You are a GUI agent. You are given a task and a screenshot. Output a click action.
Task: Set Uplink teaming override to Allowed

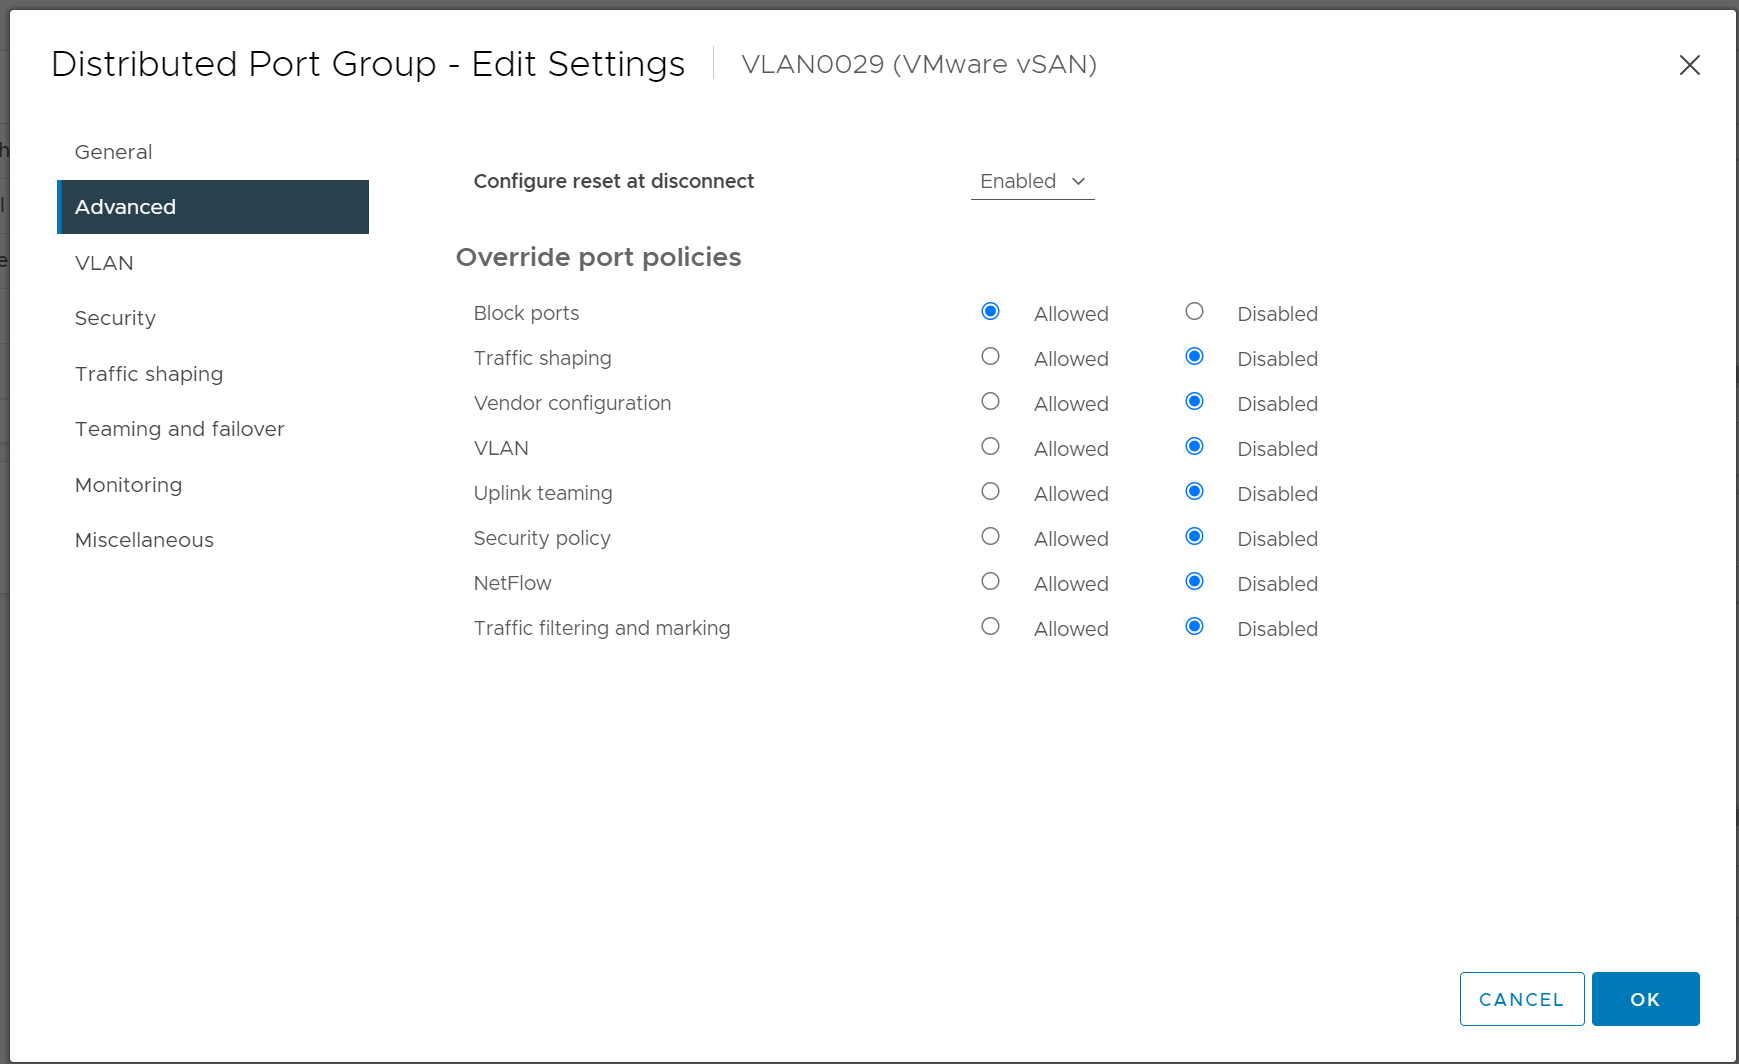pos(990,491)
